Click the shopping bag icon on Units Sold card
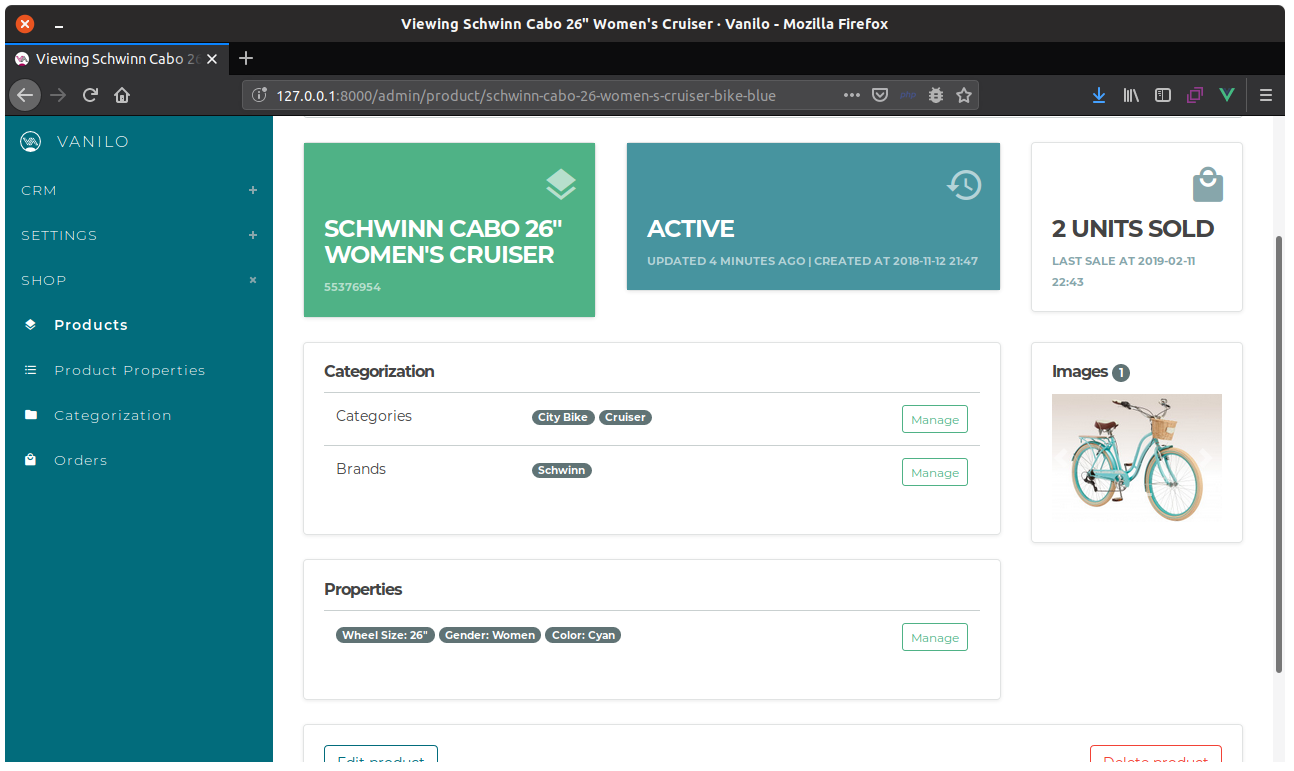The width and height of the screenshot is (1294, 771). tap(1208, 185)
